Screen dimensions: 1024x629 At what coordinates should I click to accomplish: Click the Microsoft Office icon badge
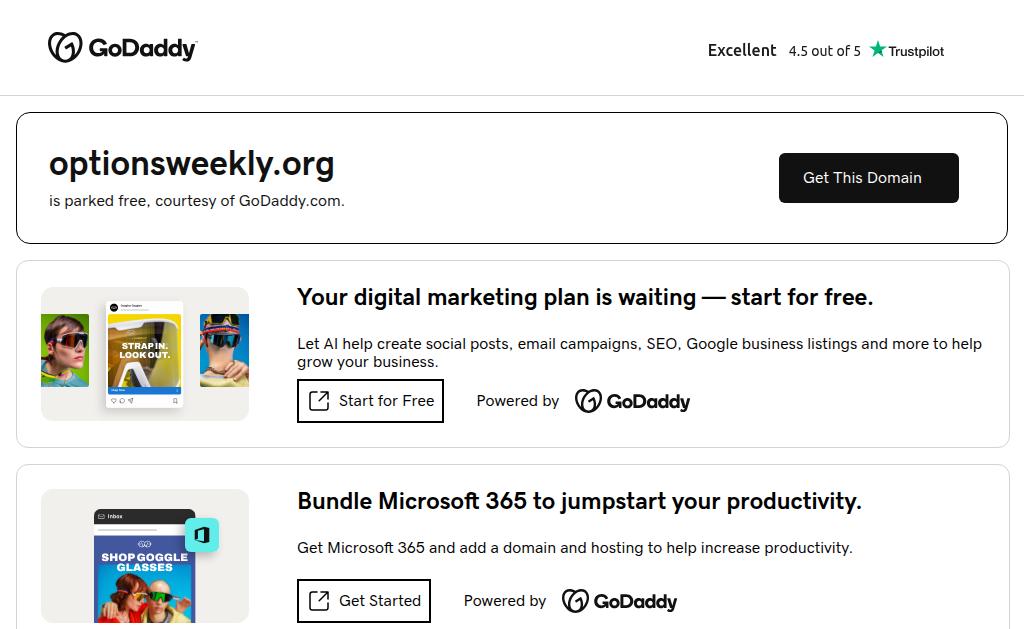tap(202, 535)
